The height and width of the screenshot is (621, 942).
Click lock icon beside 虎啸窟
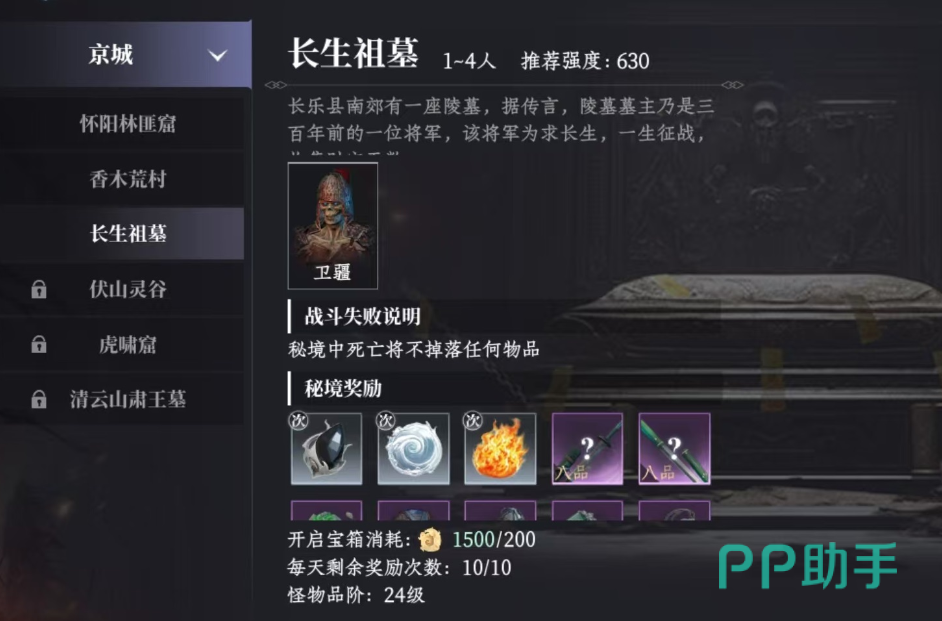(x=39, y=345)
